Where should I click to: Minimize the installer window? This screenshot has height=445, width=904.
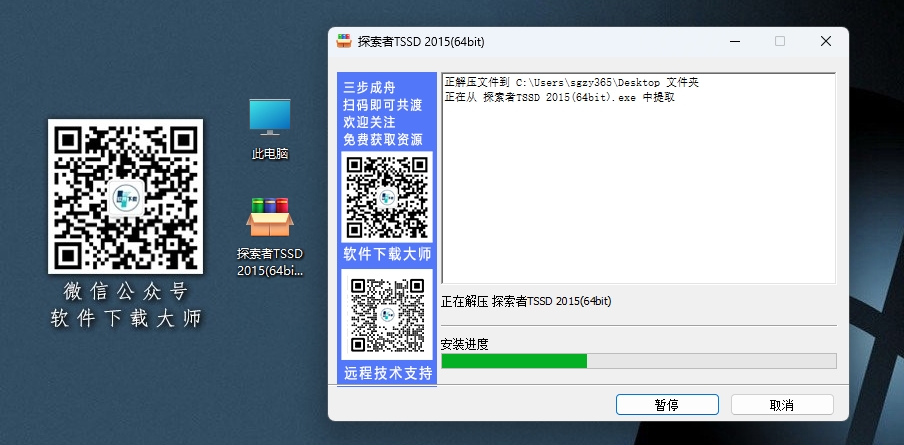click(734, 42)
